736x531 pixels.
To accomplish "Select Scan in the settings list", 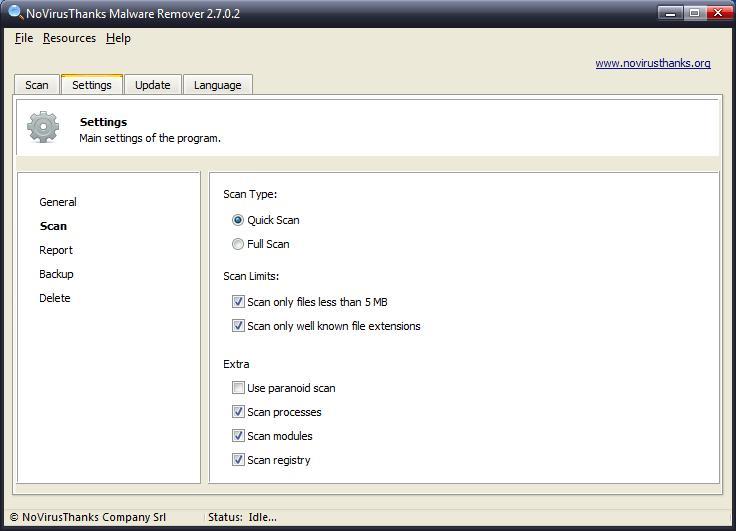I will click(x=53, y=226).
